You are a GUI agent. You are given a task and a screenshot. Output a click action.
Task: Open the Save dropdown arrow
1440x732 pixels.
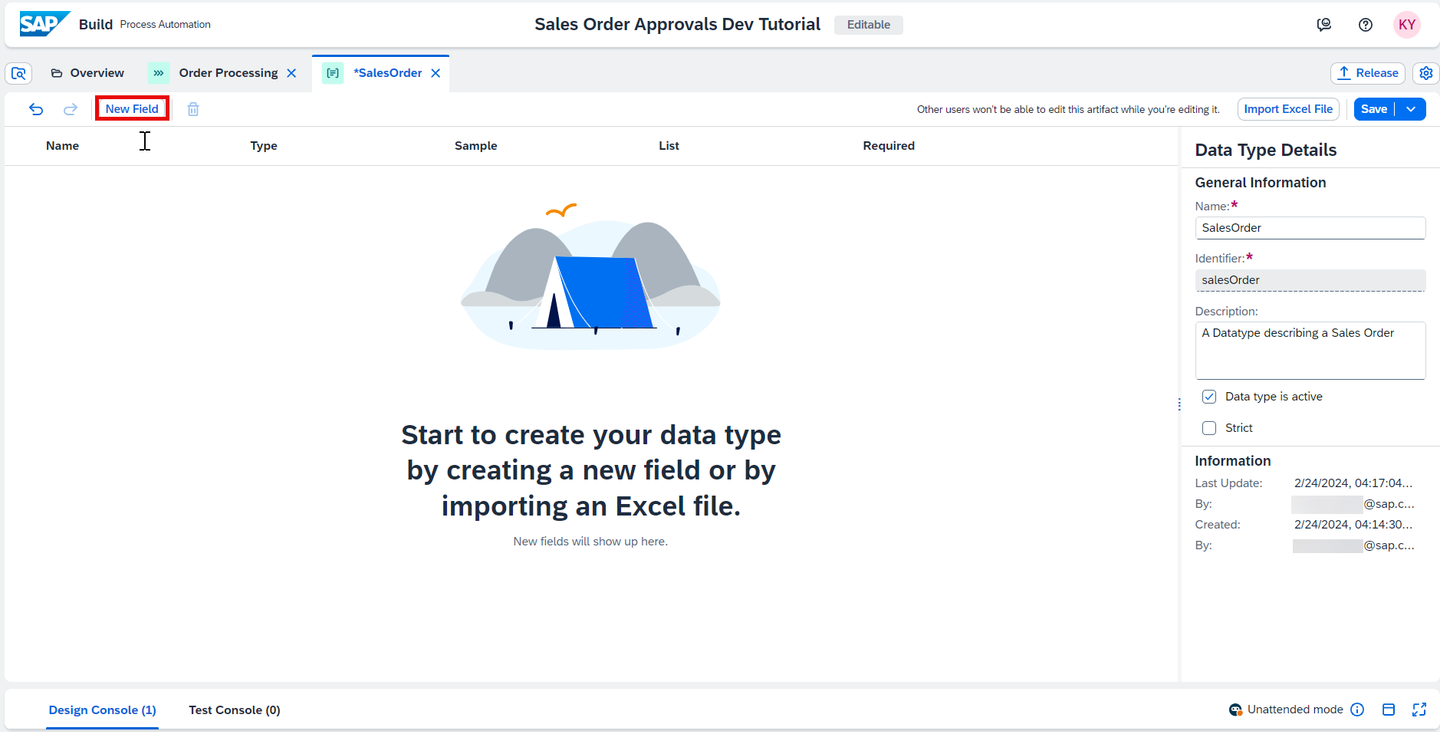[1411, 109]
